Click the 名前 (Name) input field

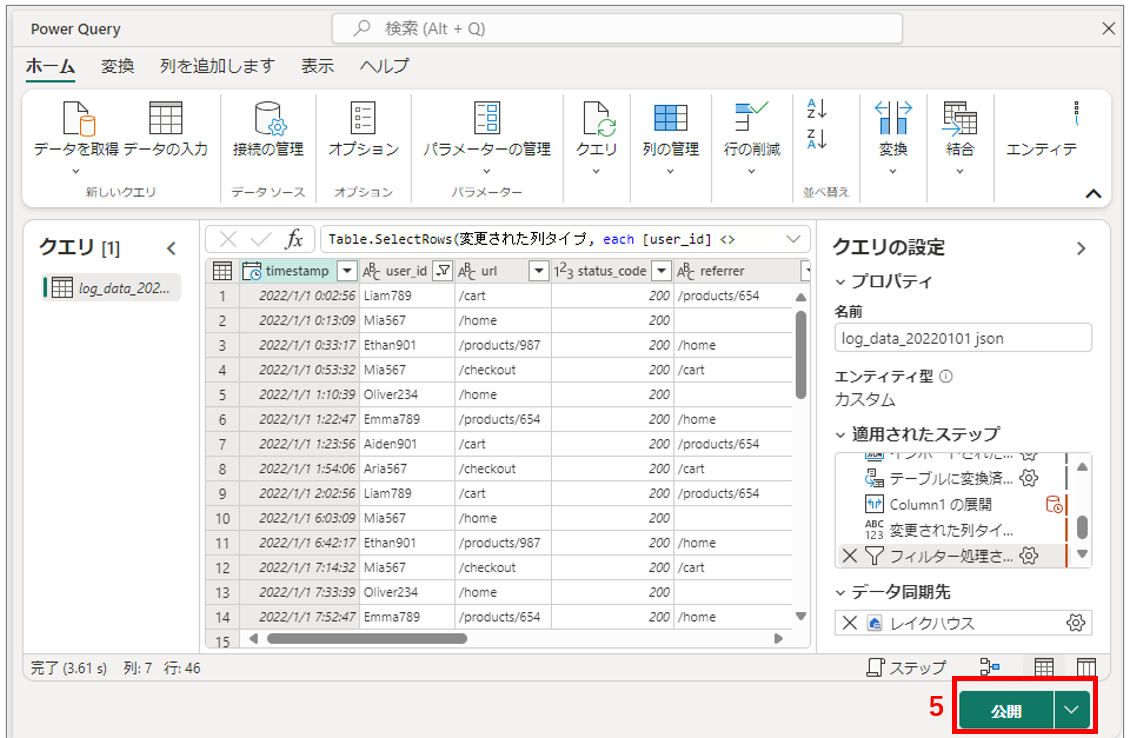pos(963,338)
